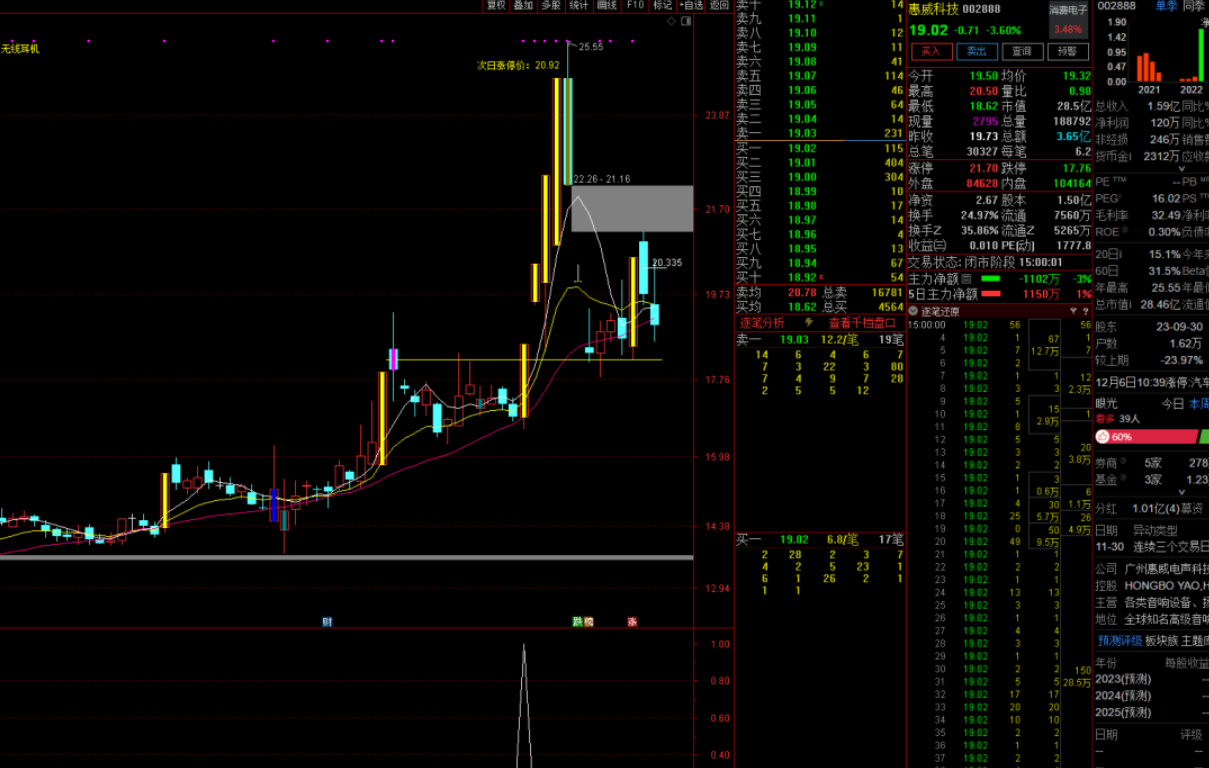Click the 买入 buy button

point(931,51)
